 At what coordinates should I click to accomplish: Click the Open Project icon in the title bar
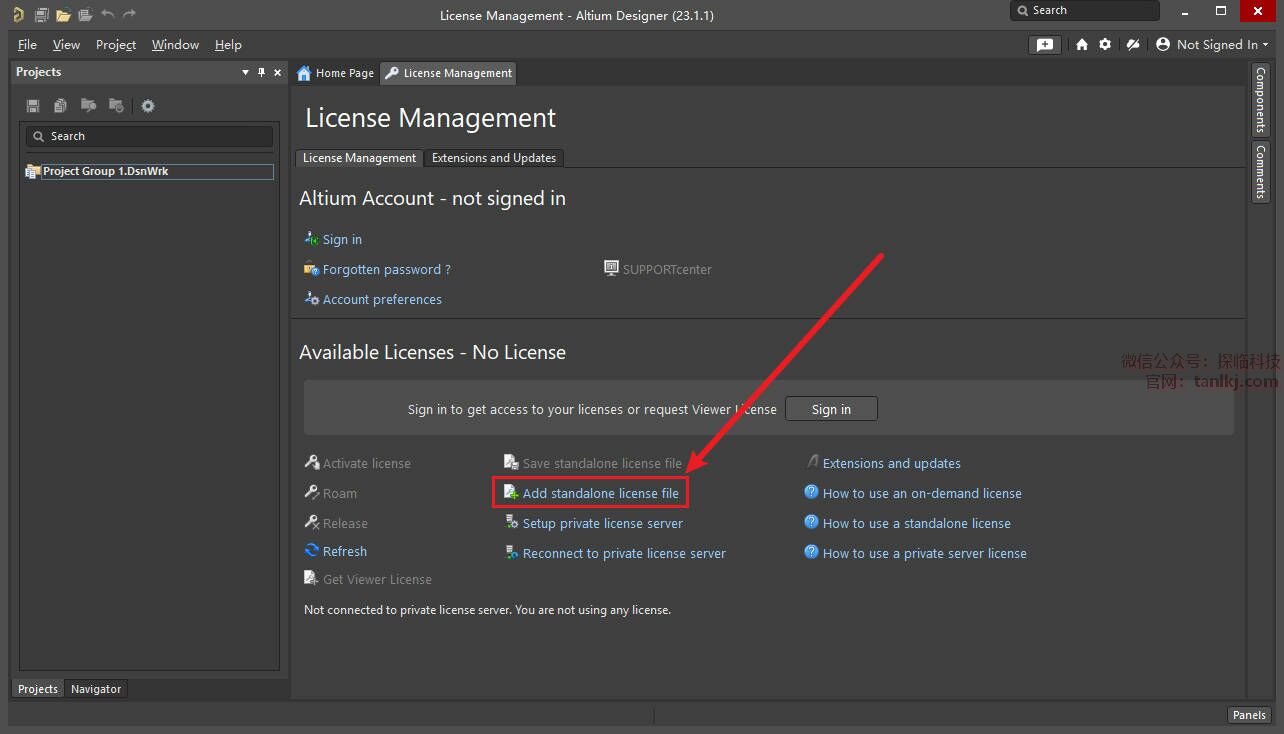click(85, 15)
